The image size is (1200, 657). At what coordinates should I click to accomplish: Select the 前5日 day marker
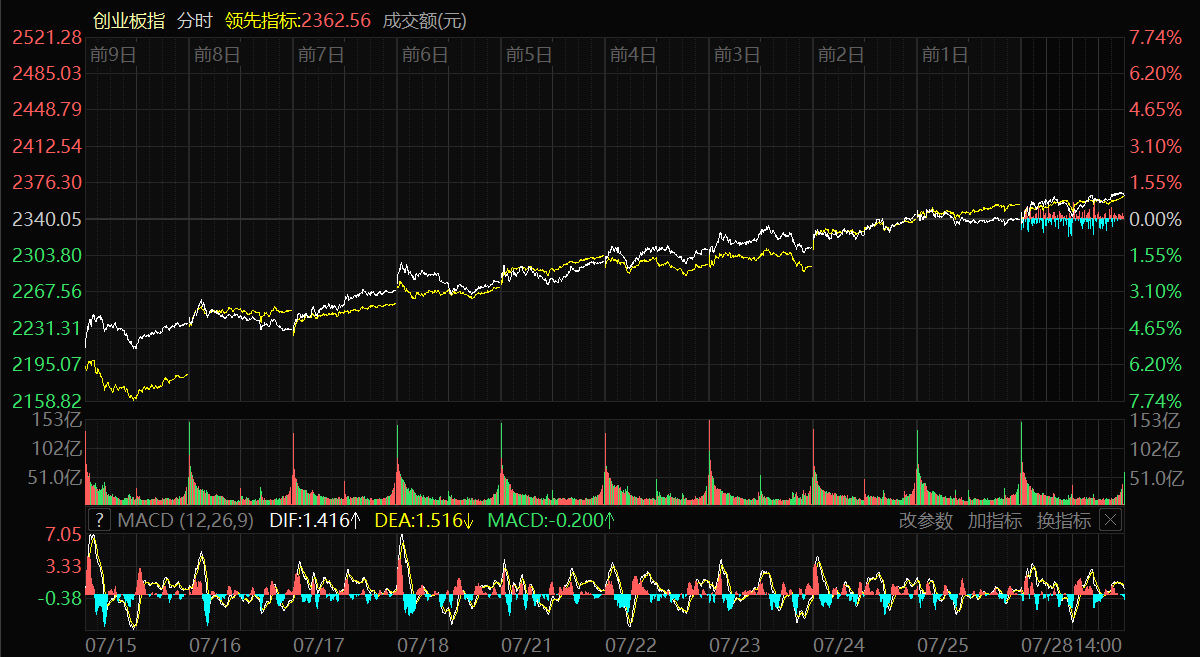(529, 54)
